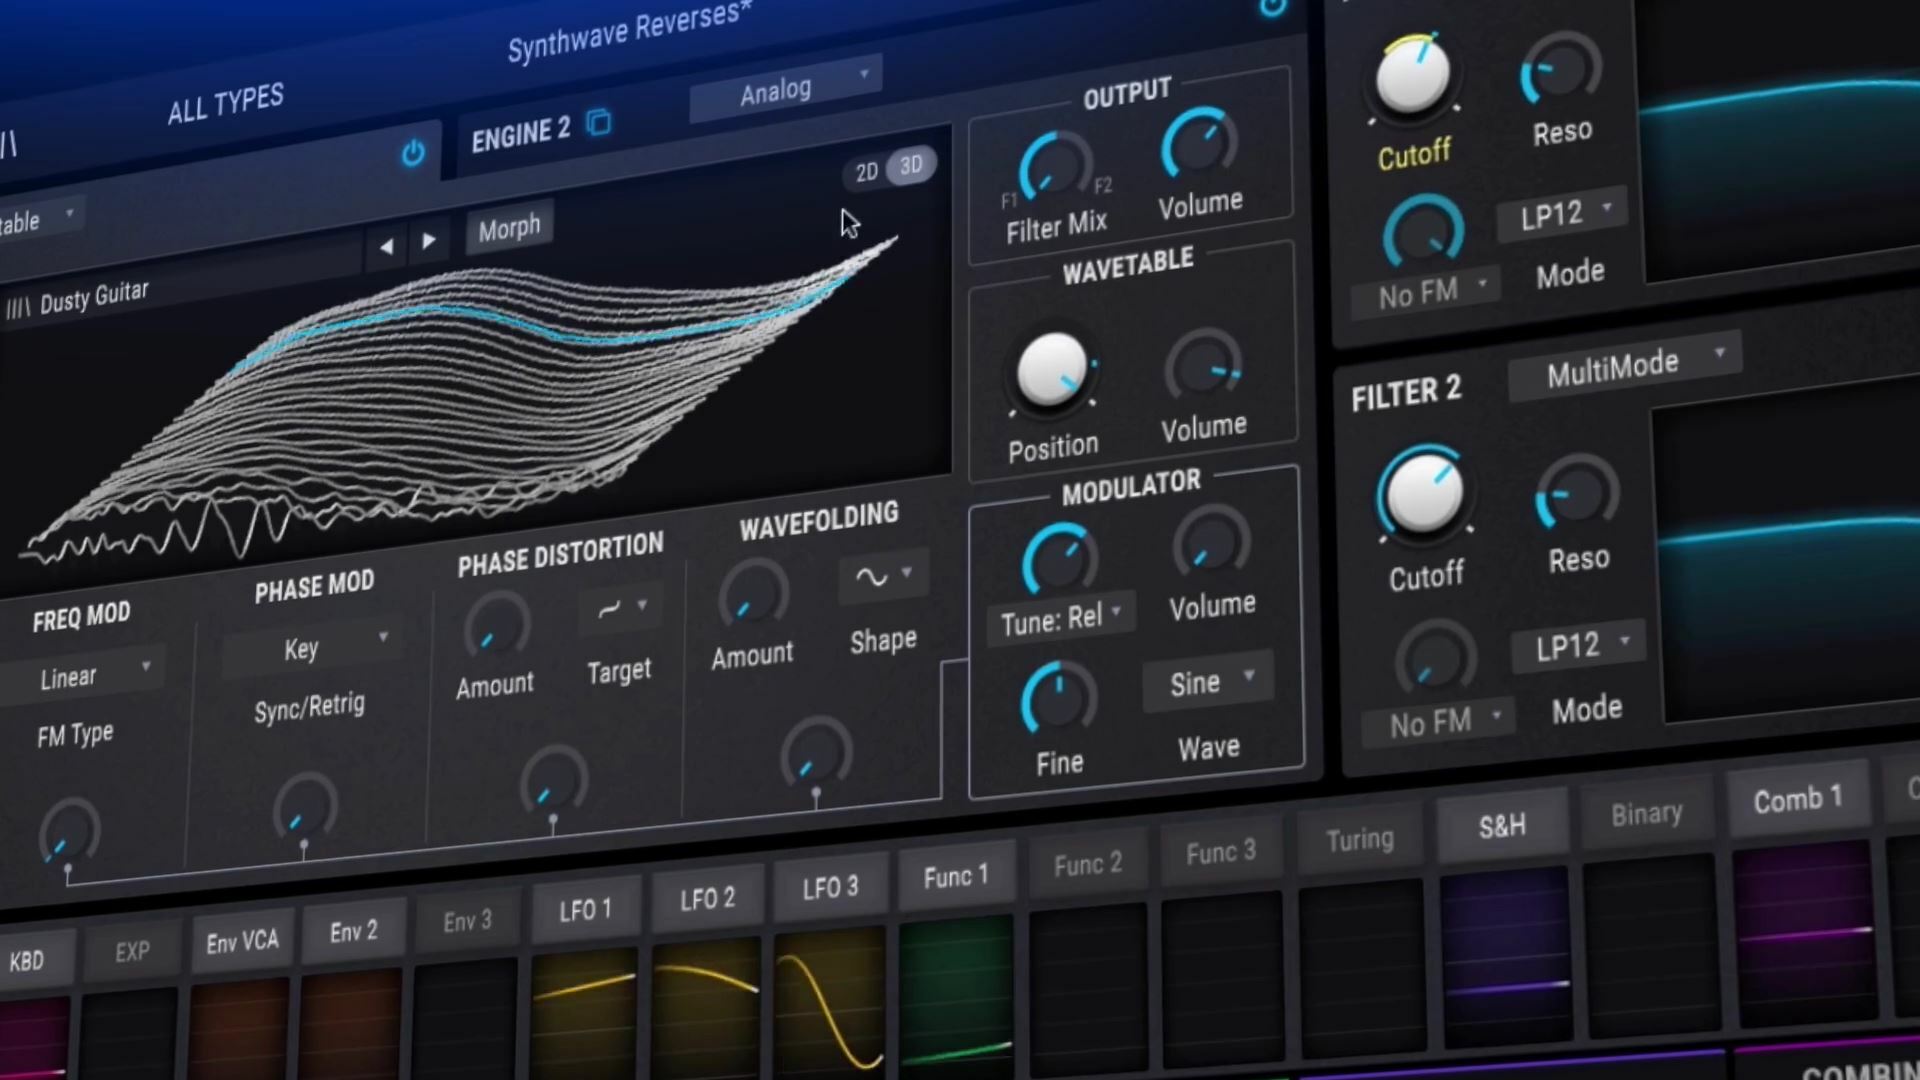Select the Func 3 tab
The height and width of the screenshot is (1080, 1920).
click(1220, 851)
